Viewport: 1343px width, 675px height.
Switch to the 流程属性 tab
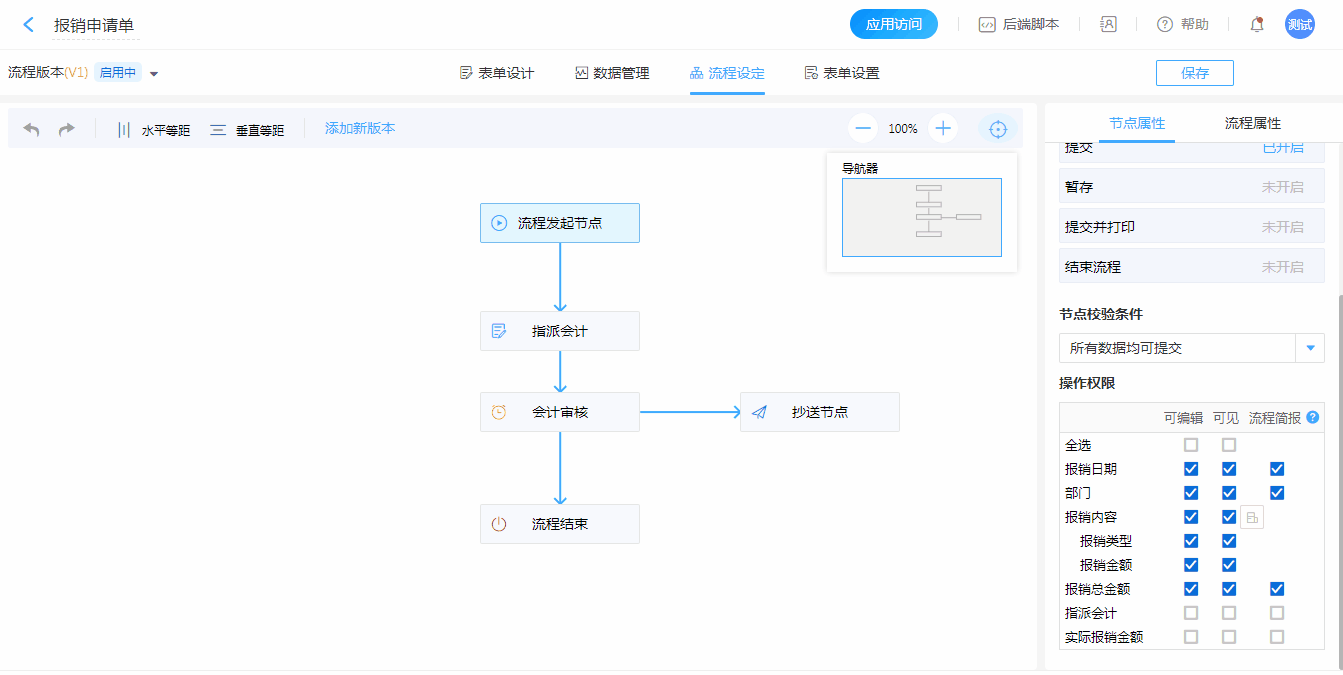point(1252,124)
